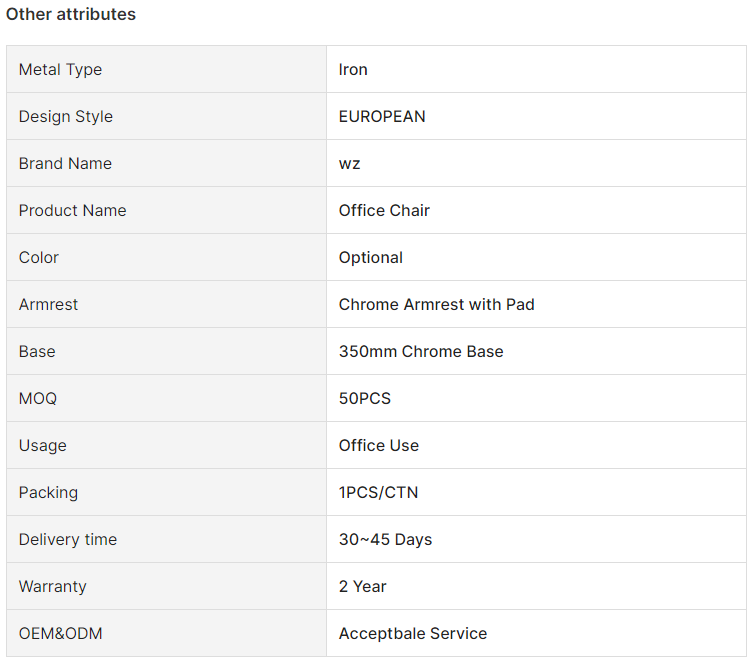The image size is (756, 663).
Task: Click the 'Optional' color value
Action: click(x=371, y=257)
